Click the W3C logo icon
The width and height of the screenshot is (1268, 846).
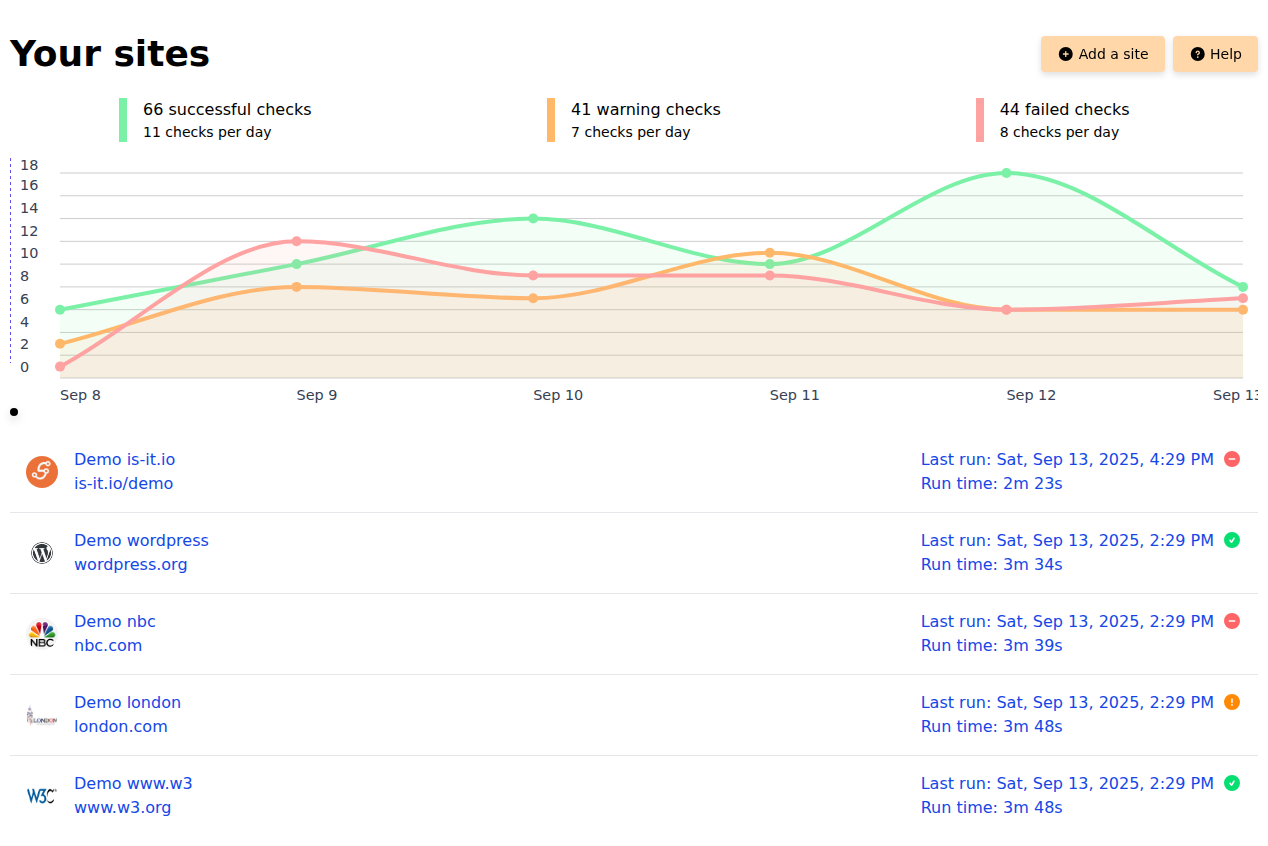click(x=42, y=796)
